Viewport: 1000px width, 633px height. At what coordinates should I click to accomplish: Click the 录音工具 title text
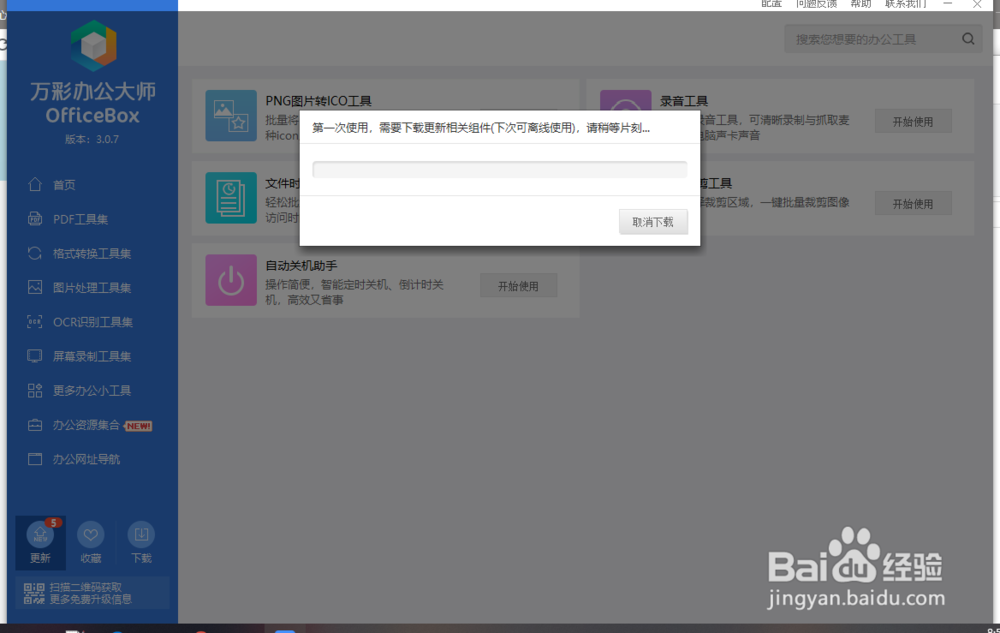coord(684,101)
